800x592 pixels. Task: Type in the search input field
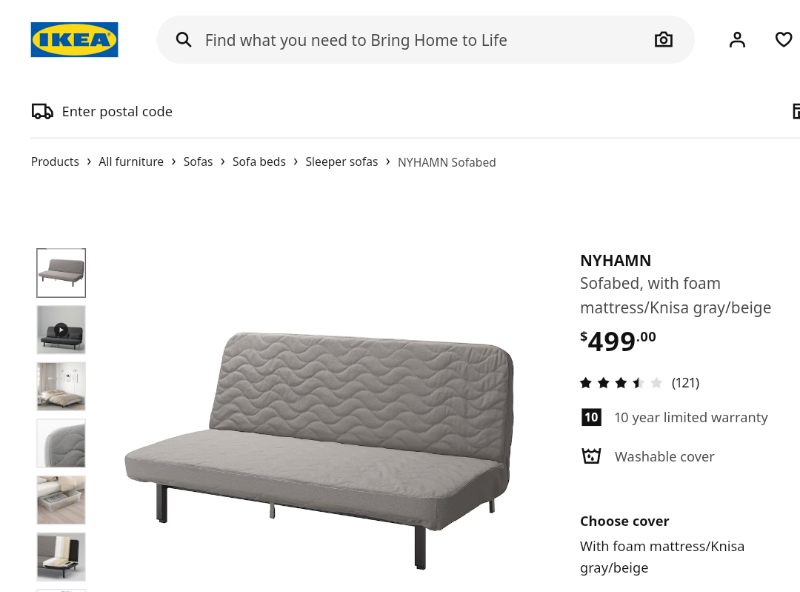point(400,40)
